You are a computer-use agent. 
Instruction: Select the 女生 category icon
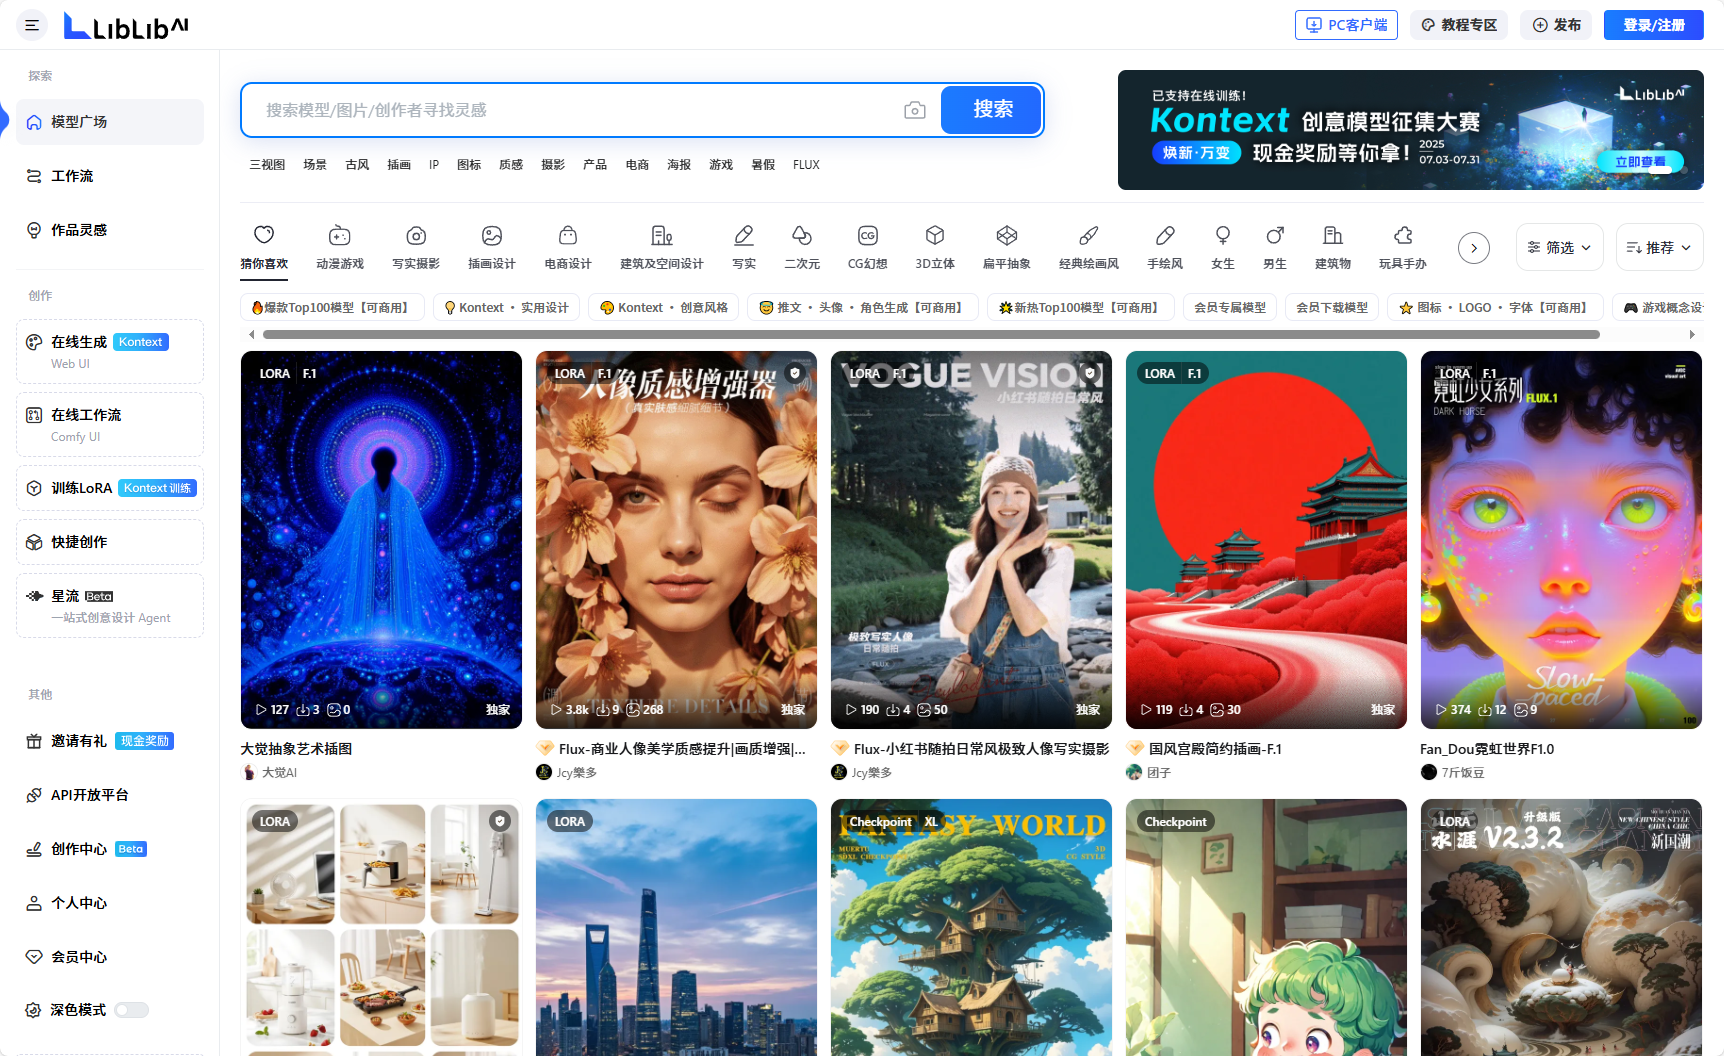(1223, 247)
